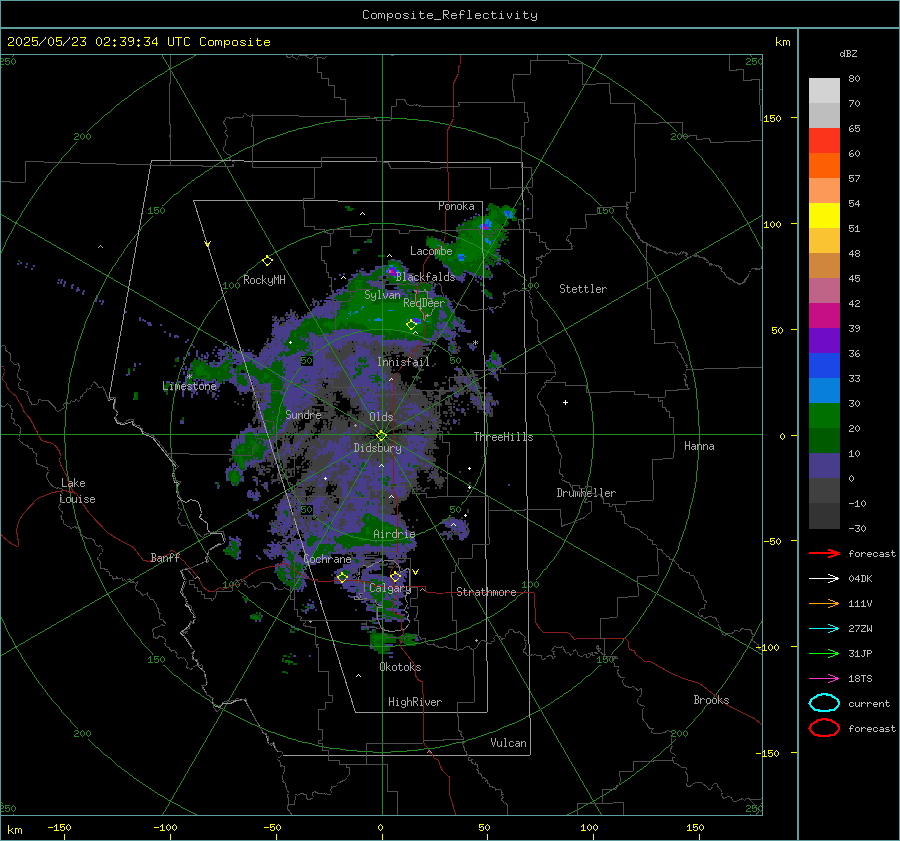Click the Olds city label

pos(381,417)
